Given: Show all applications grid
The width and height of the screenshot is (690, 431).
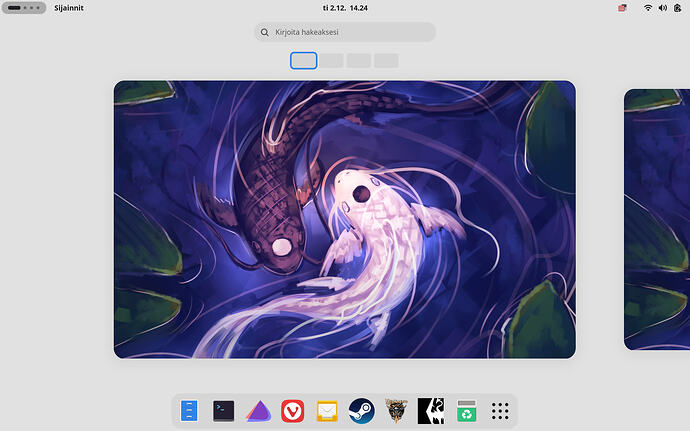Looking at the screenshot, I should pyautogui.click(x=501, y=411).
